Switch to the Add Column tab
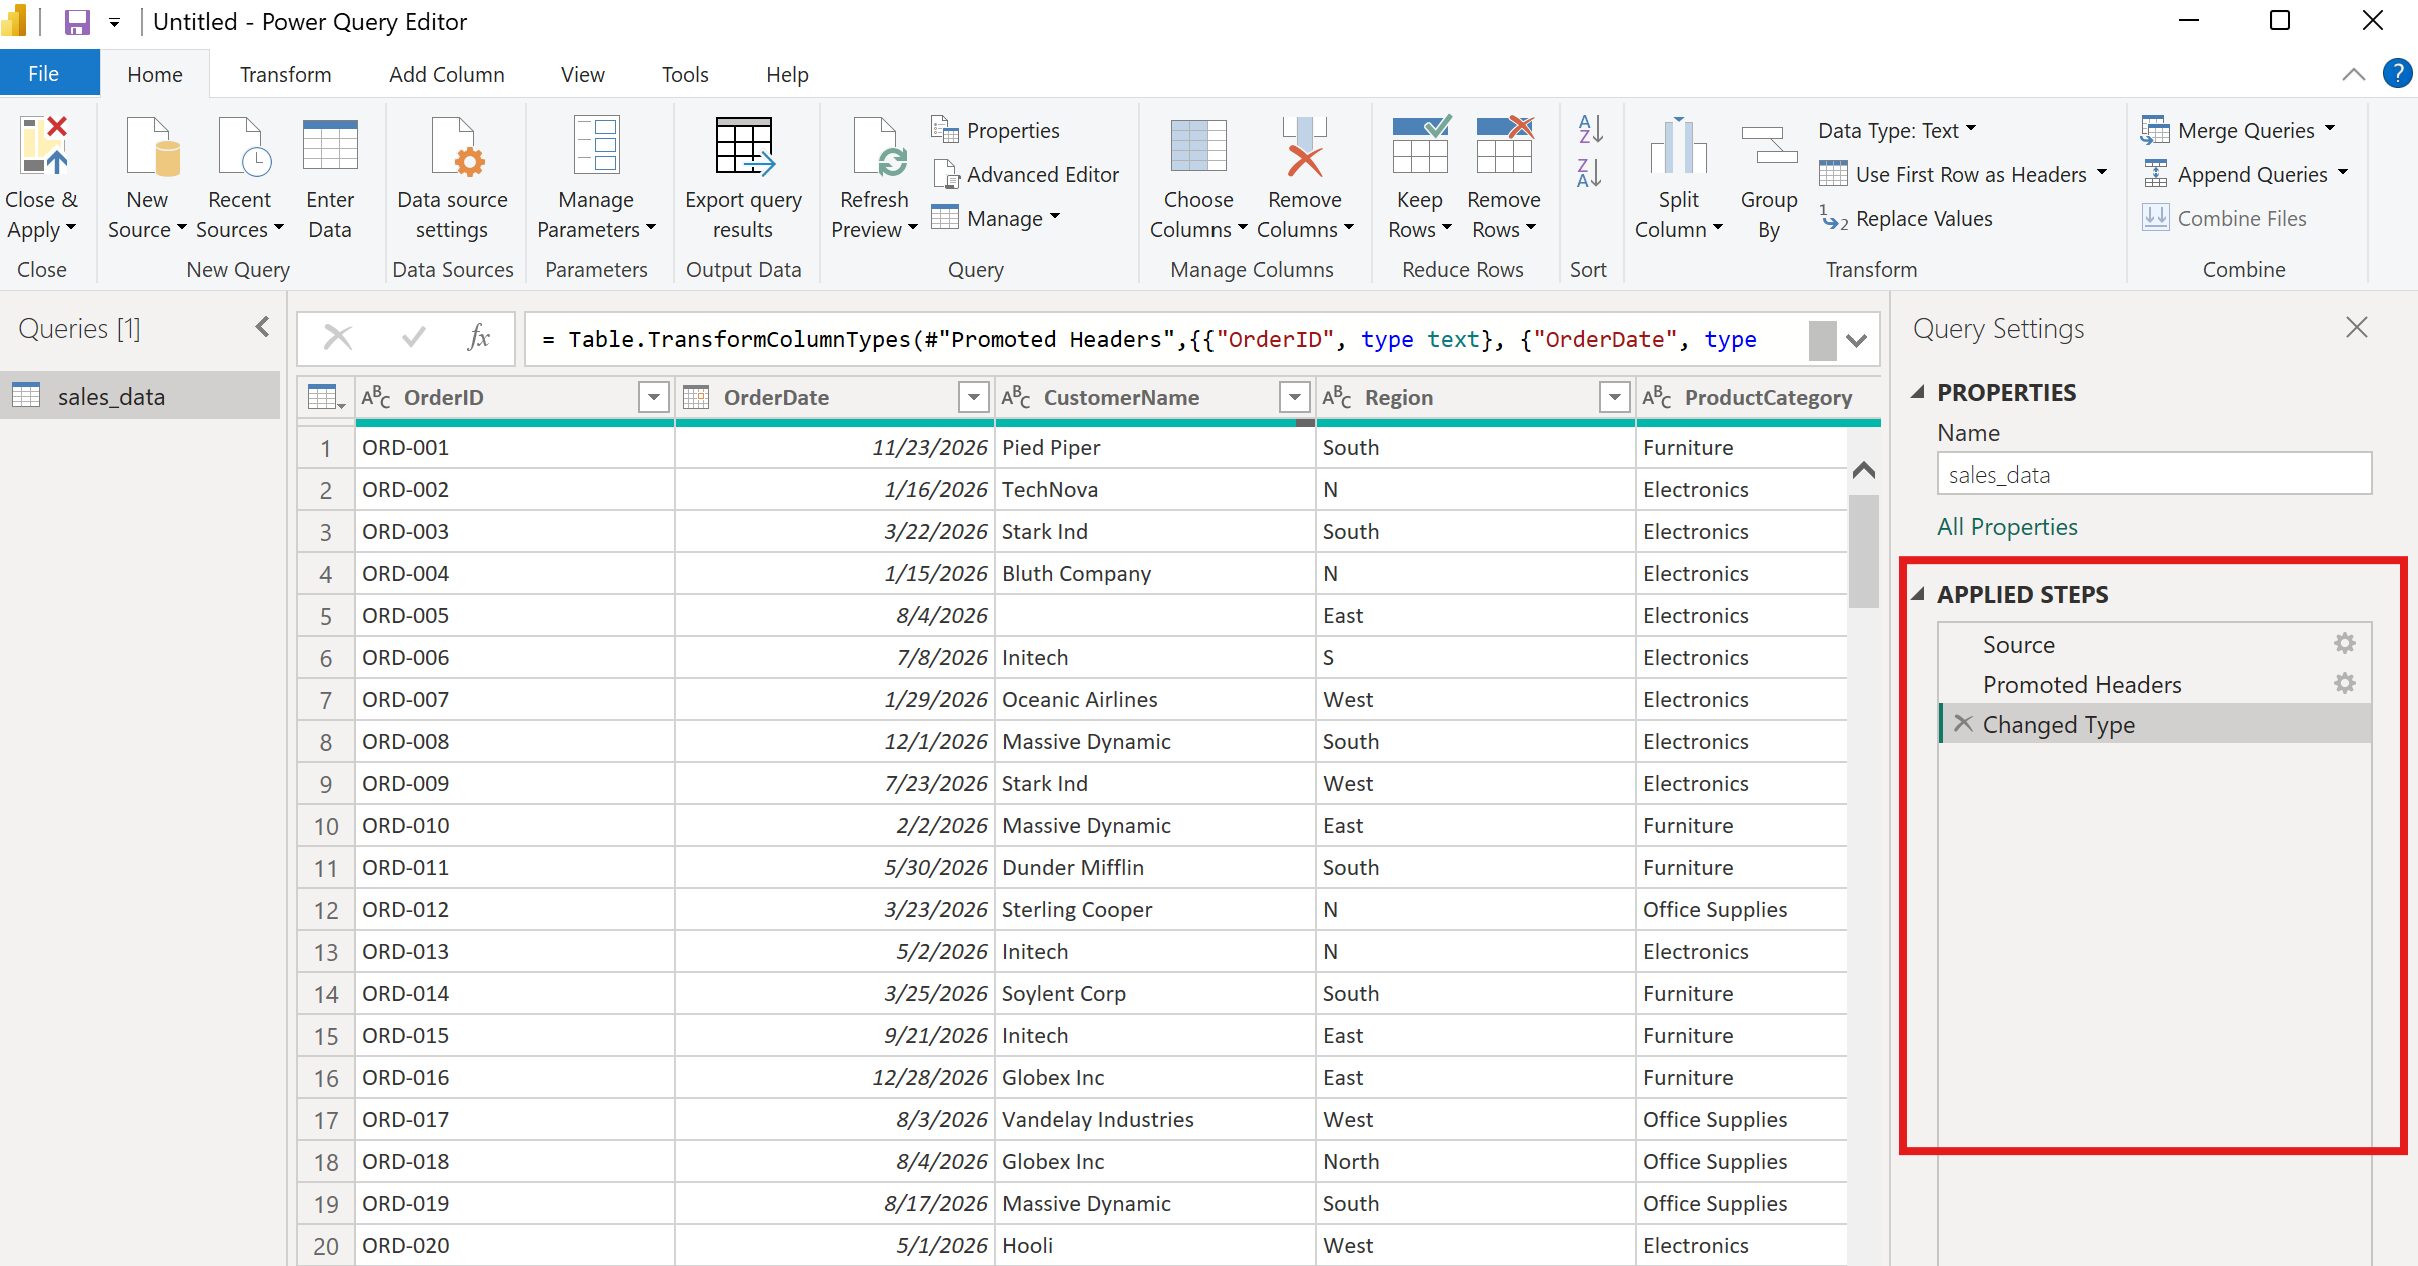Viewport: 2418px width, 1266px height. [446, 74]
